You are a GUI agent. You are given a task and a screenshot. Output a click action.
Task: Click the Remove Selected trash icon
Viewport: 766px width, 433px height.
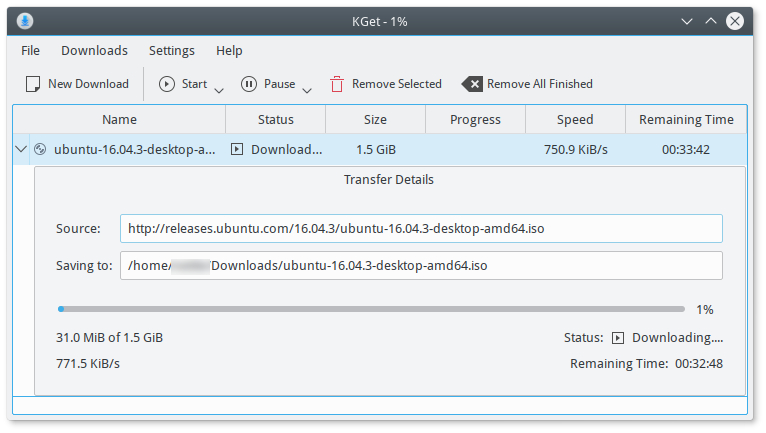[x=337, y=84]
